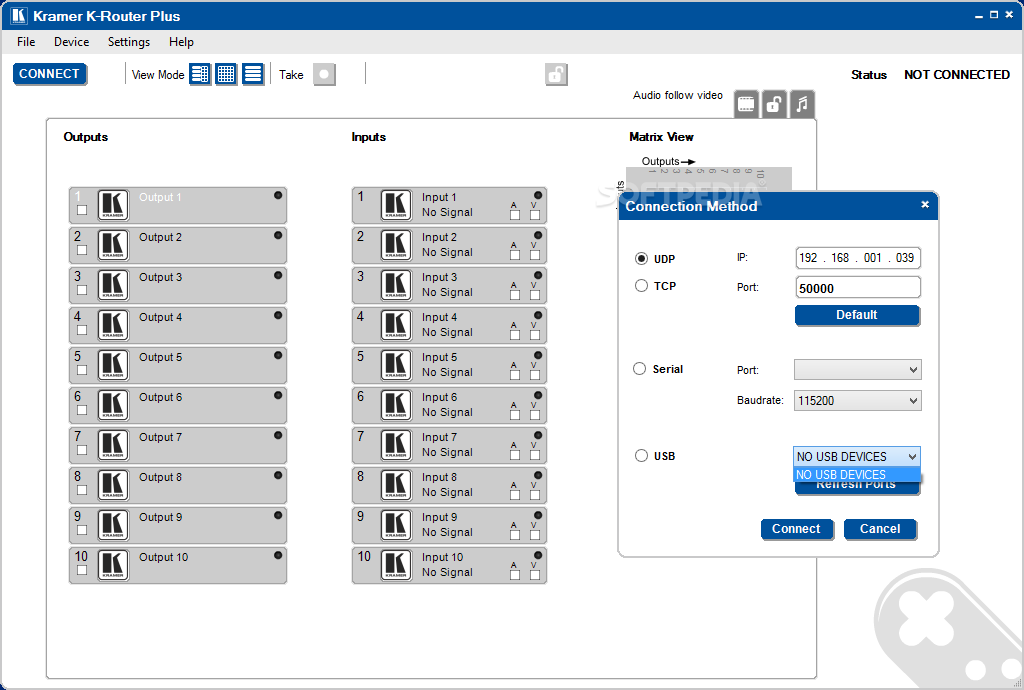Click the Kramer logo icon of Input 2
Viewport: 1024px width, 690px height.
[396, 245]
